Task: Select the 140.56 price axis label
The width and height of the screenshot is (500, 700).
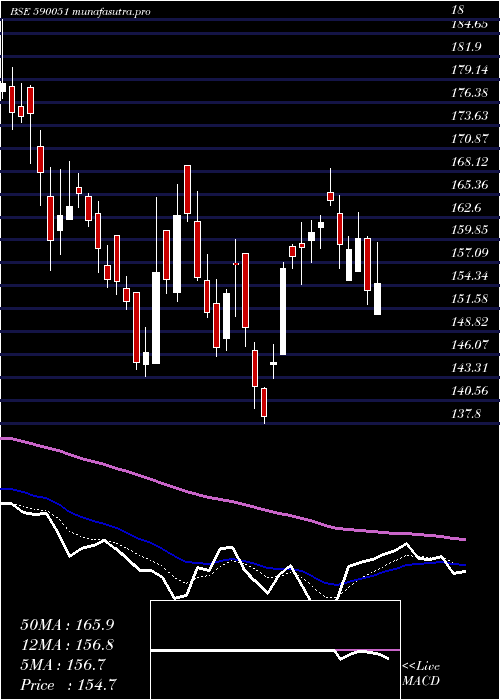Action: [x=469, y=391]
